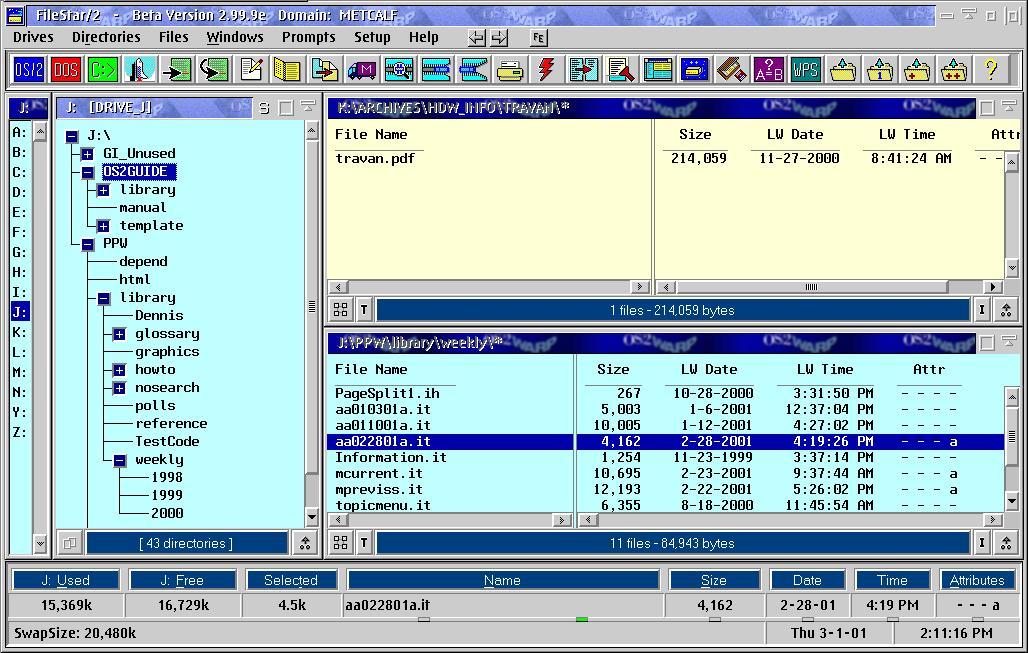Click the left arrow icon next to Help
This screenshot has height=653, width=1028.
click(x=477, y=38)
